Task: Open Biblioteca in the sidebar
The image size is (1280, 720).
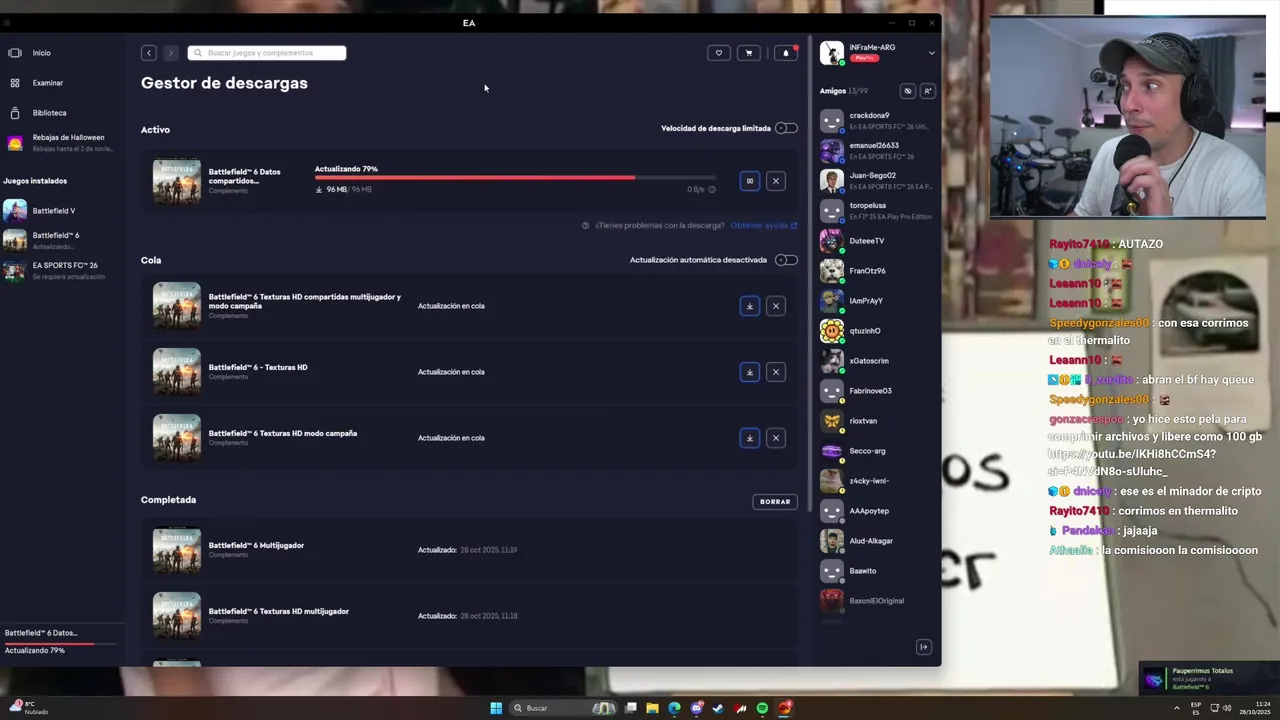Action: pyautogui.click(x=49, y=113)
